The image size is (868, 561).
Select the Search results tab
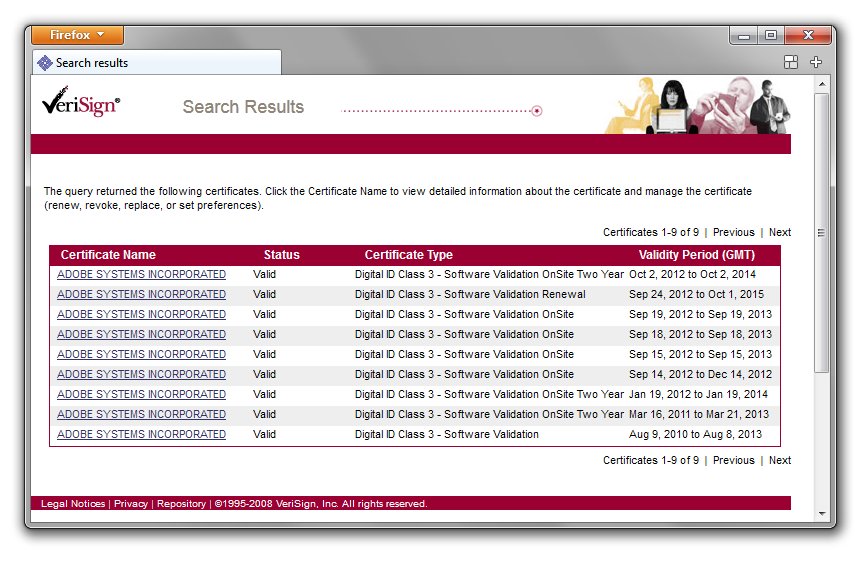coord(157,63)
